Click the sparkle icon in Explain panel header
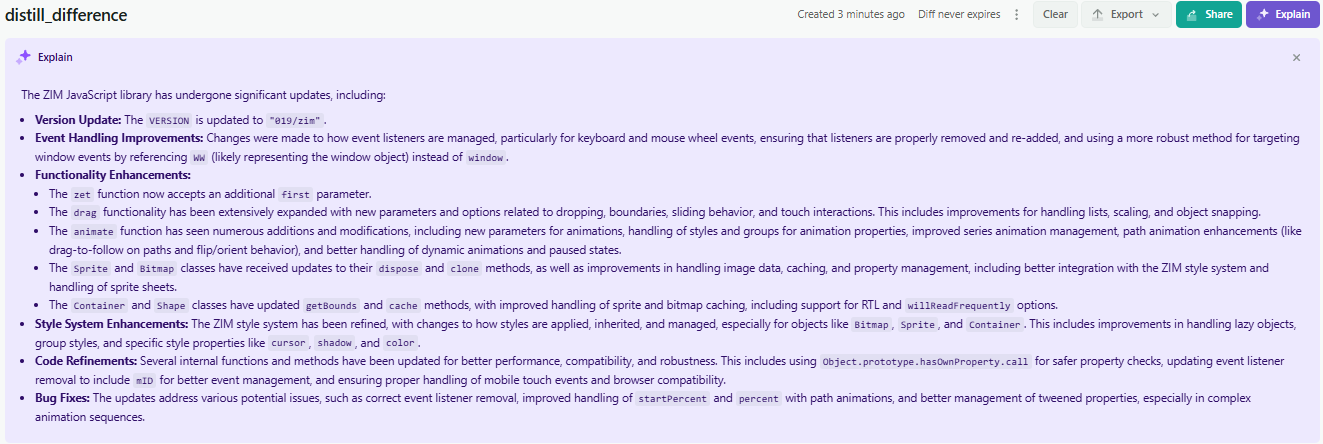Viewport: 1323px width, 444px height. tap(23, 57)
